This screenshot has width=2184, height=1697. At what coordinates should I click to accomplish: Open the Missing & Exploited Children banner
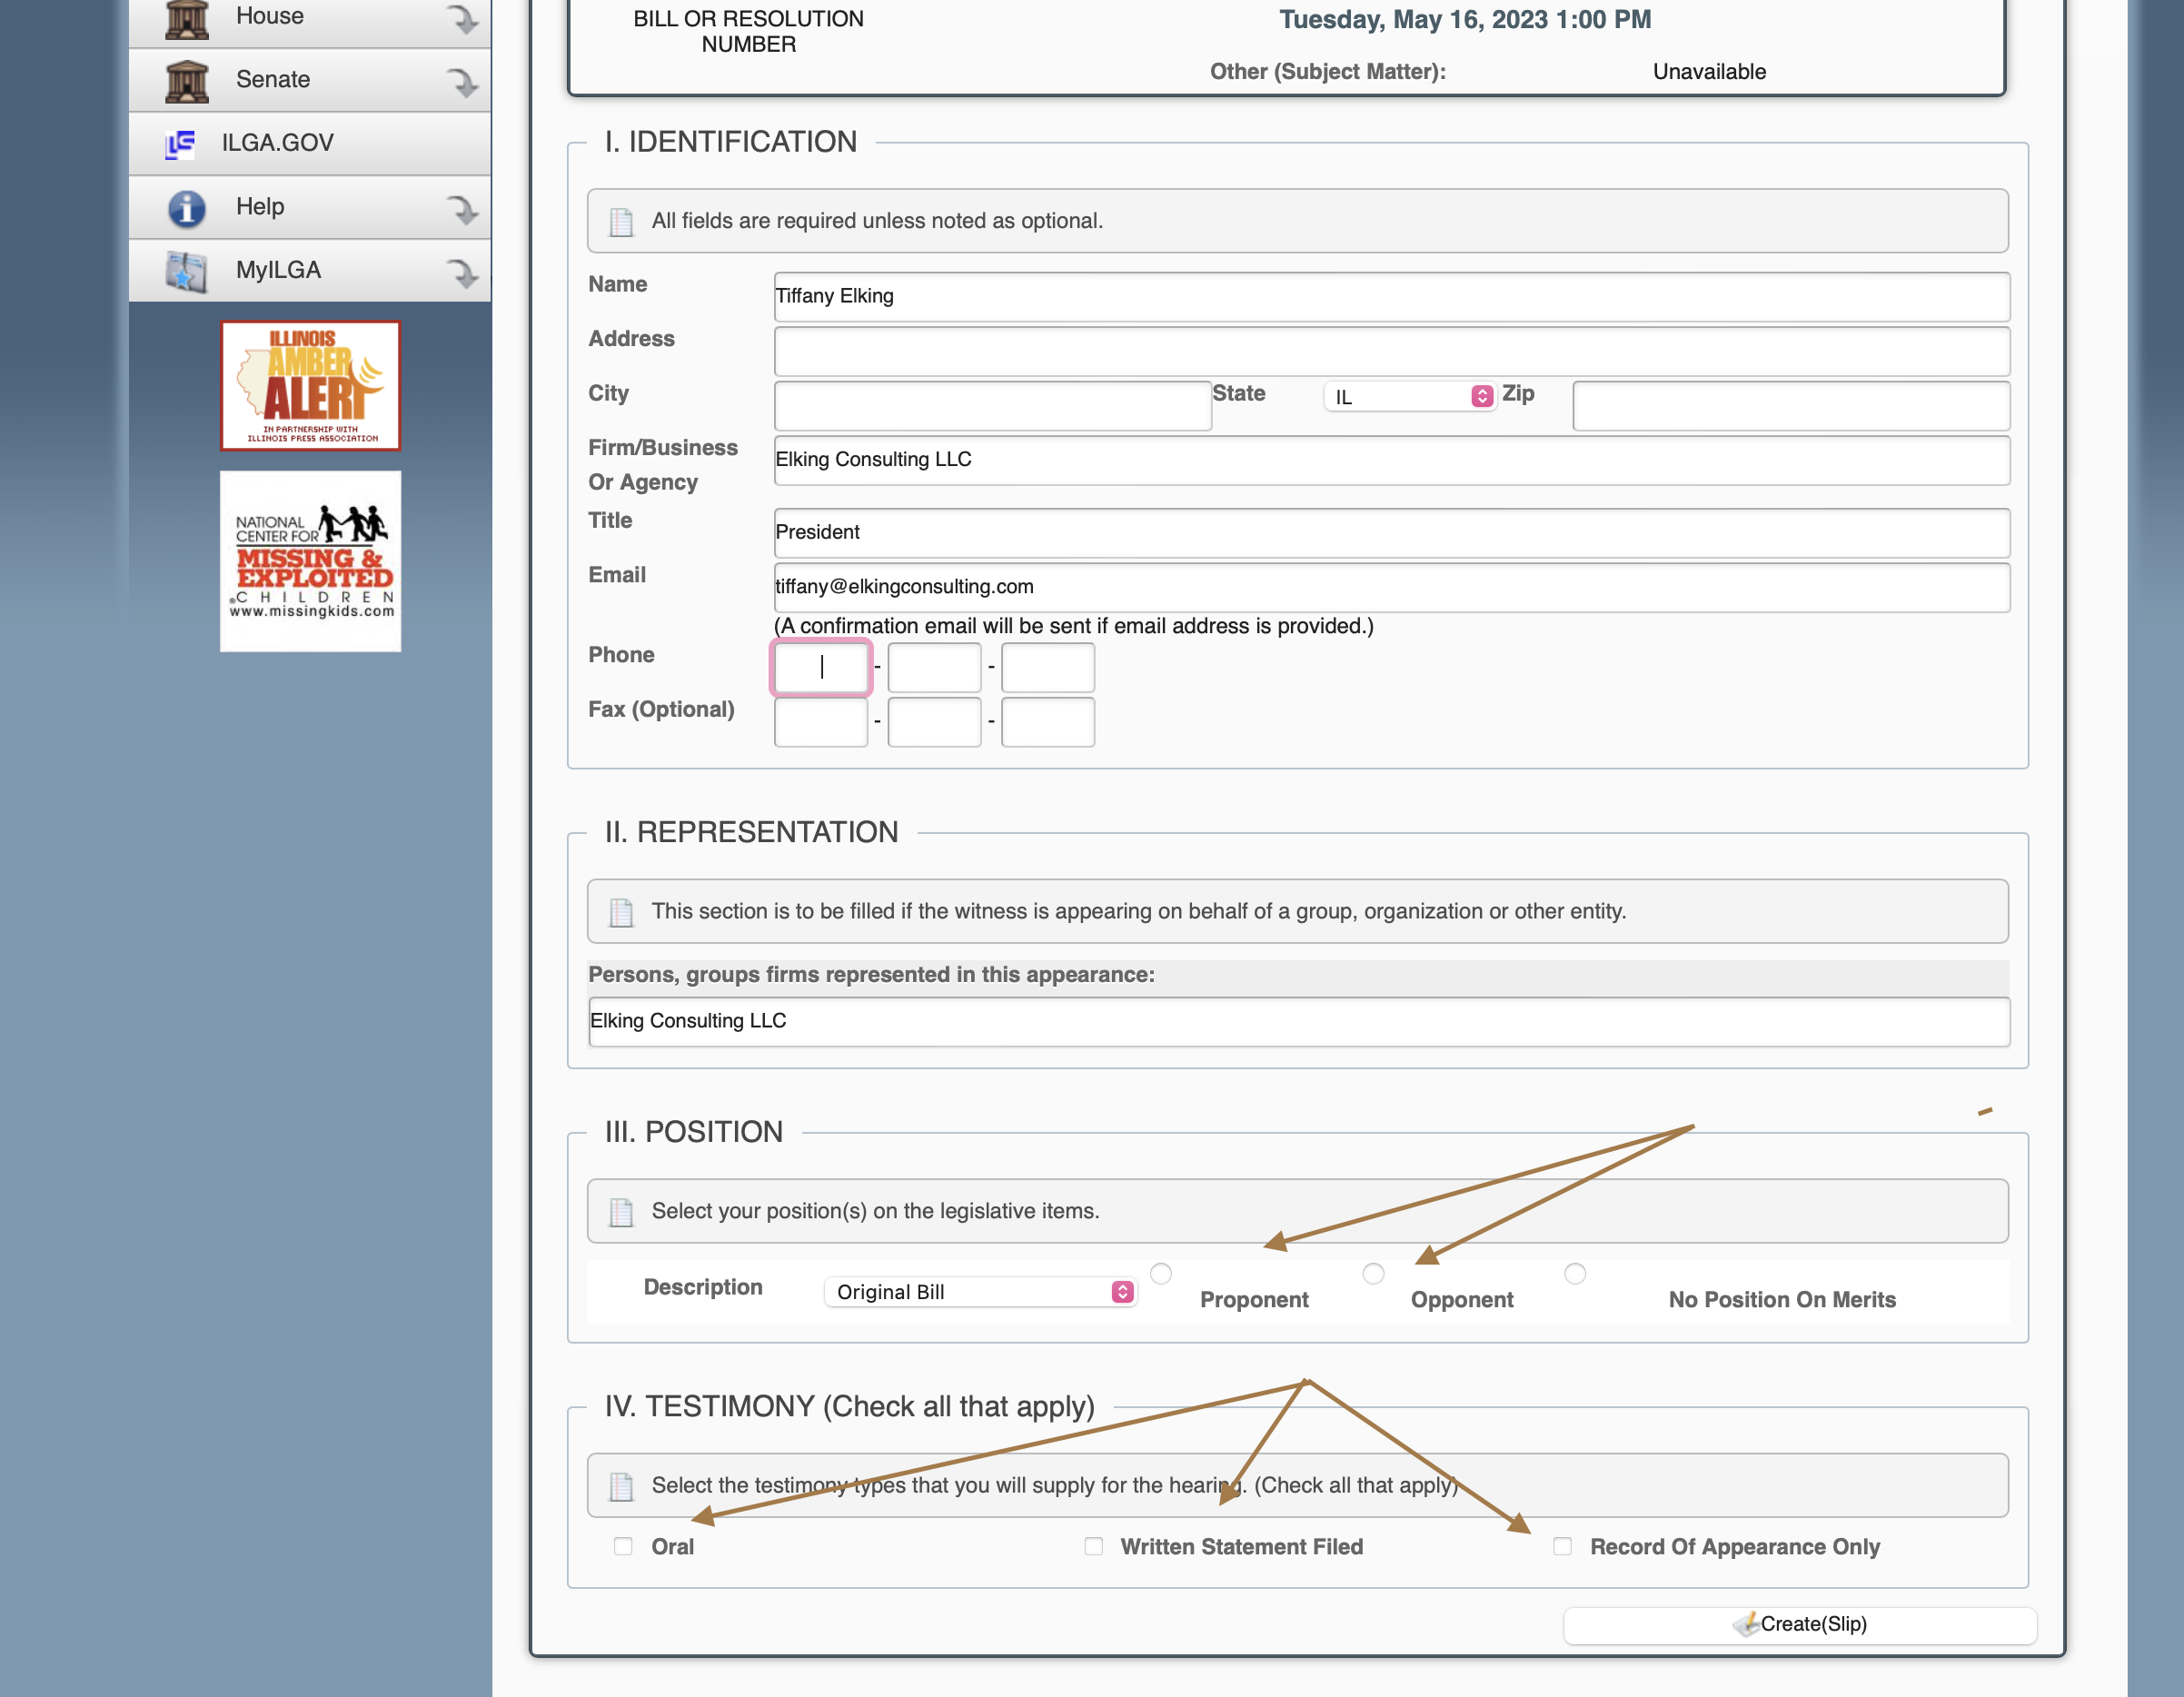(x=310, y=561)
